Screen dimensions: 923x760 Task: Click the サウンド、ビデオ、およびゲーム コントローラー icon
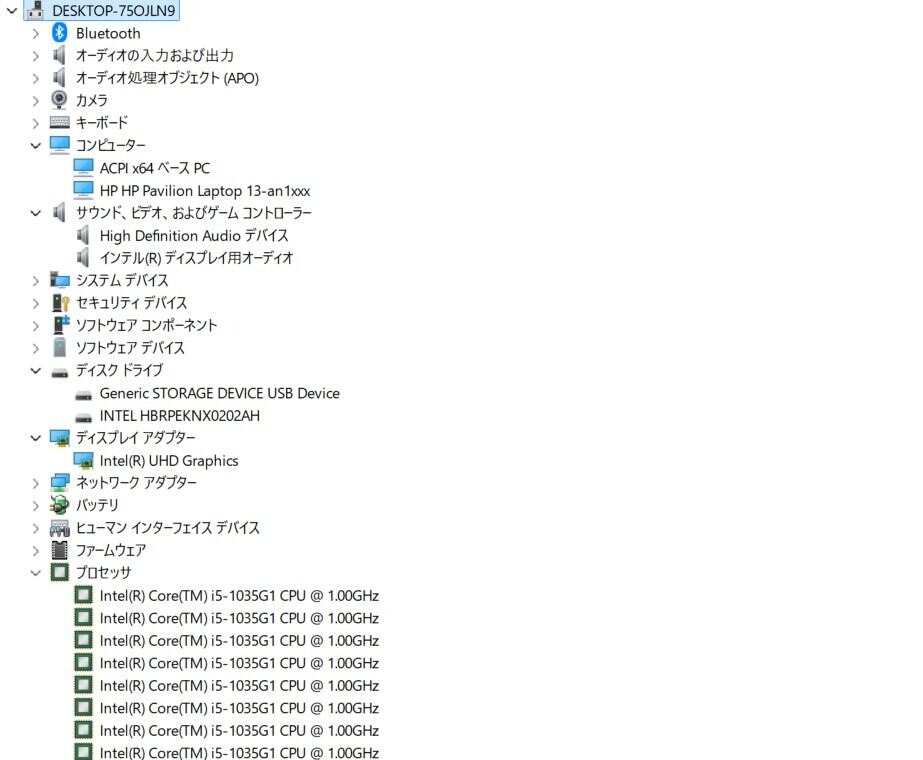(59, 213)
